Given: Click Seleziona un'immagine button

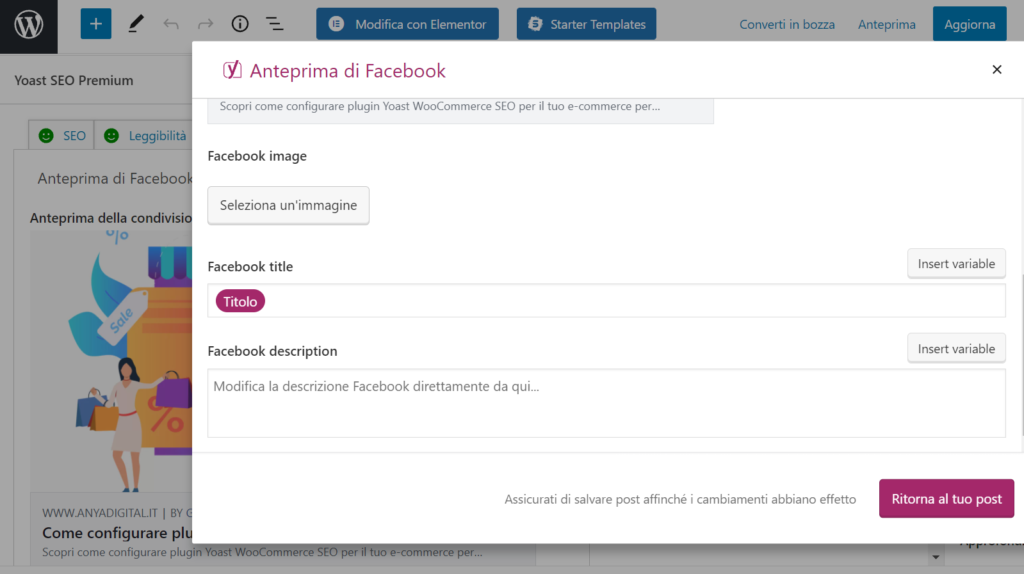Looking at the screenshot, I should click(288, 205).
